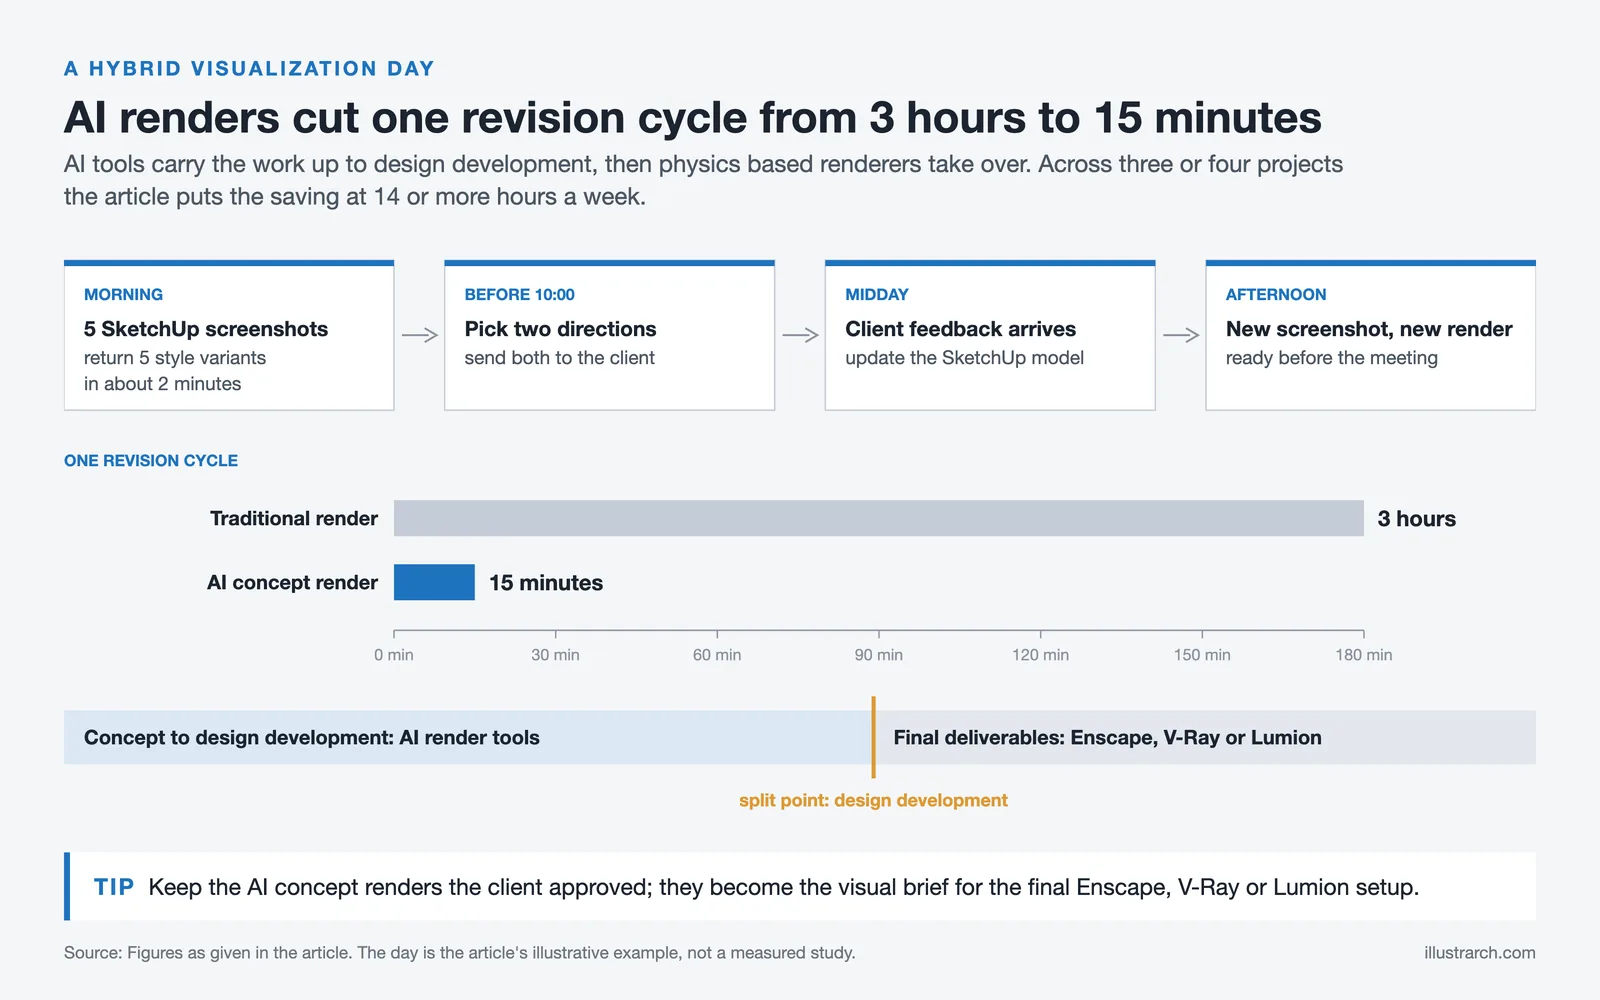Click the '150 min' axis tick label
Viewport: 1600px width, 1000px height.
1202,655
